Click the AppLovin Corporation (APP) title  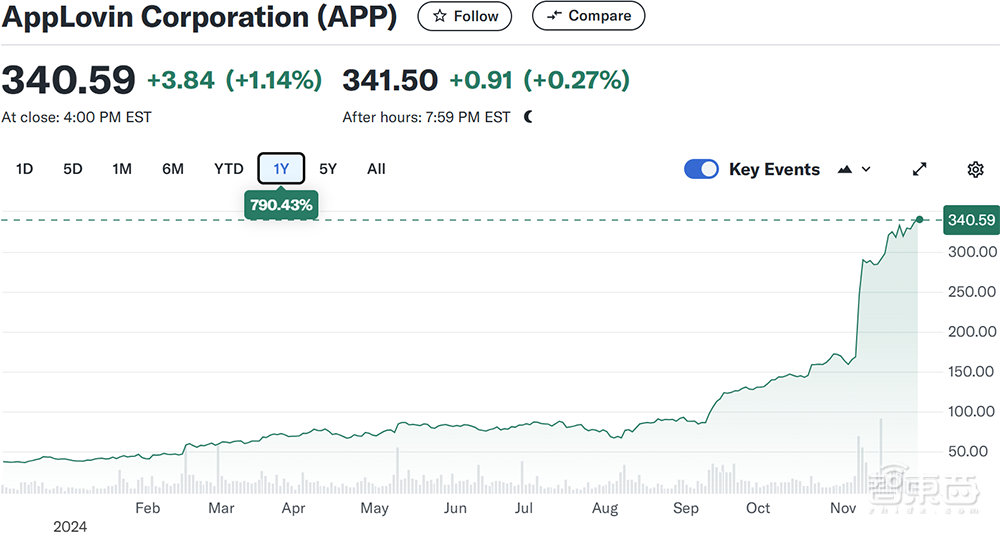(x=199, y=17)
